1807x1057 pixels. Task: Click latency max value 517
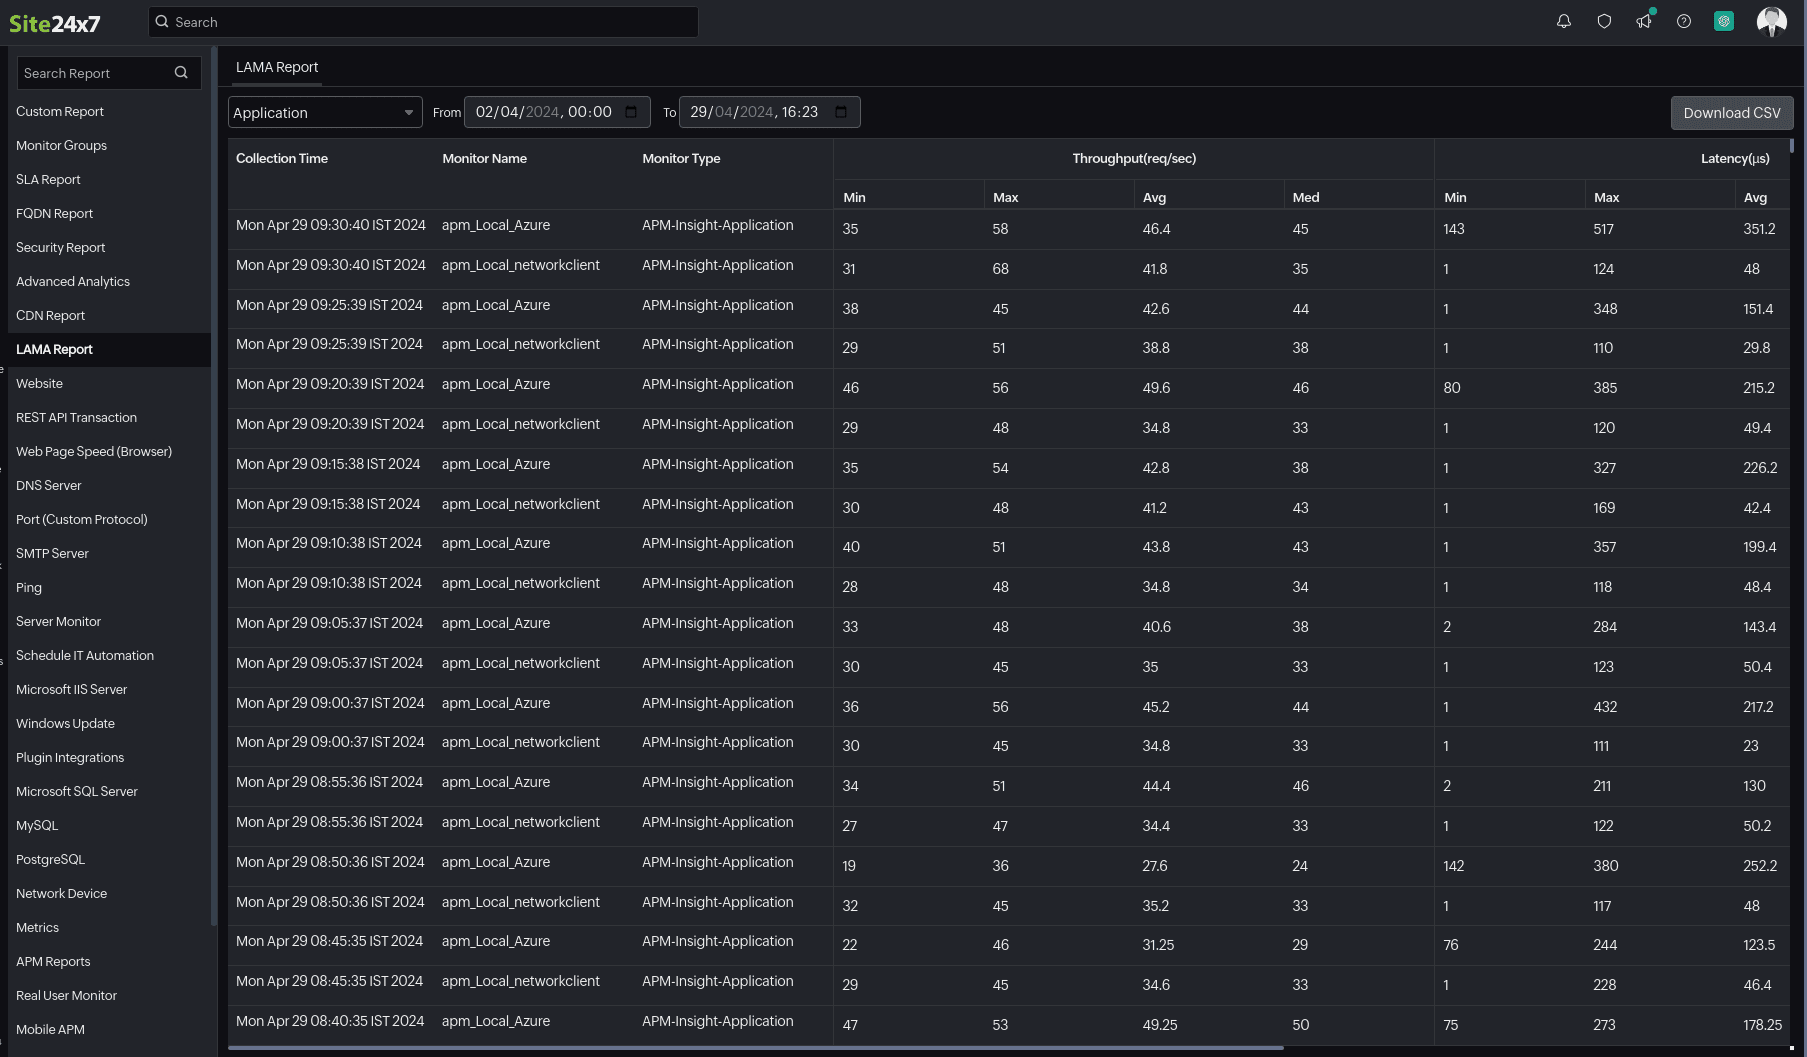(1603, 229)
